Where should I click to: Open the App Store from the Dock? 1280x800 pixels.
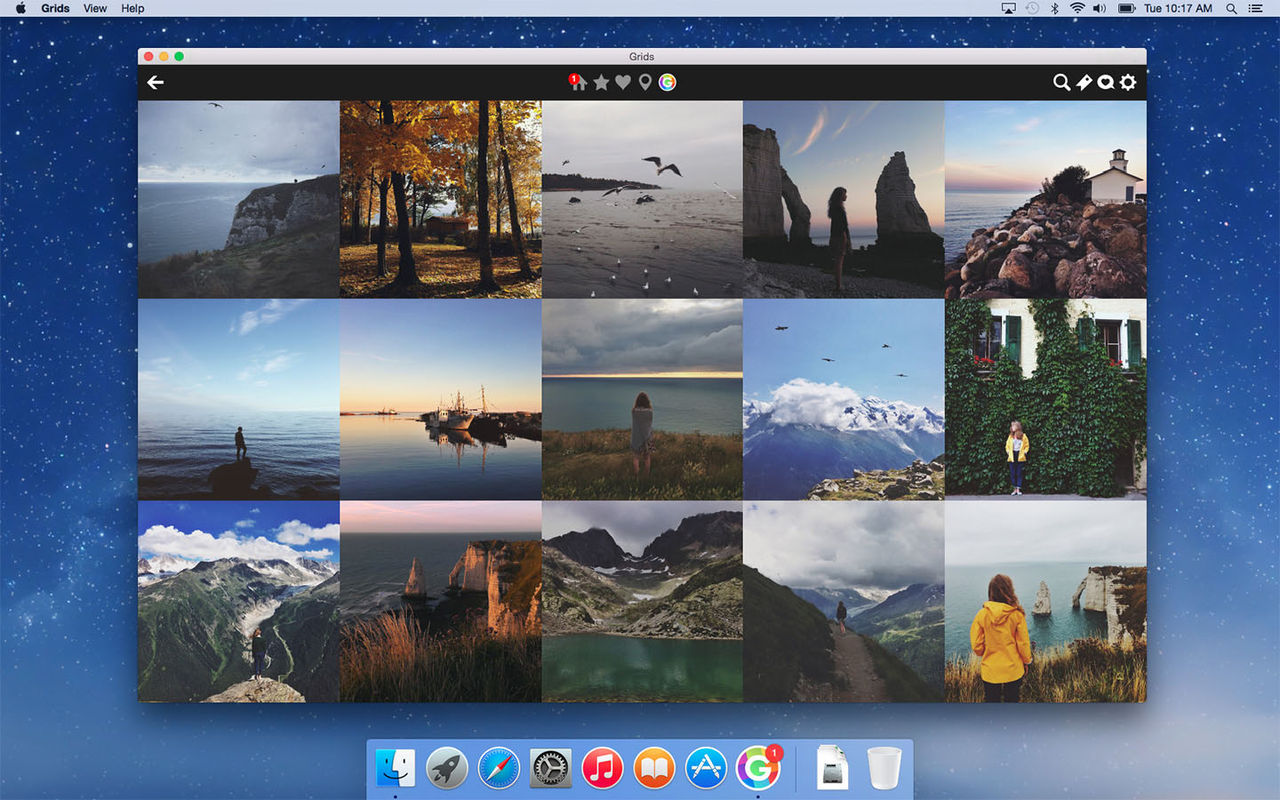pyautogui.click(x=706, y=767)
